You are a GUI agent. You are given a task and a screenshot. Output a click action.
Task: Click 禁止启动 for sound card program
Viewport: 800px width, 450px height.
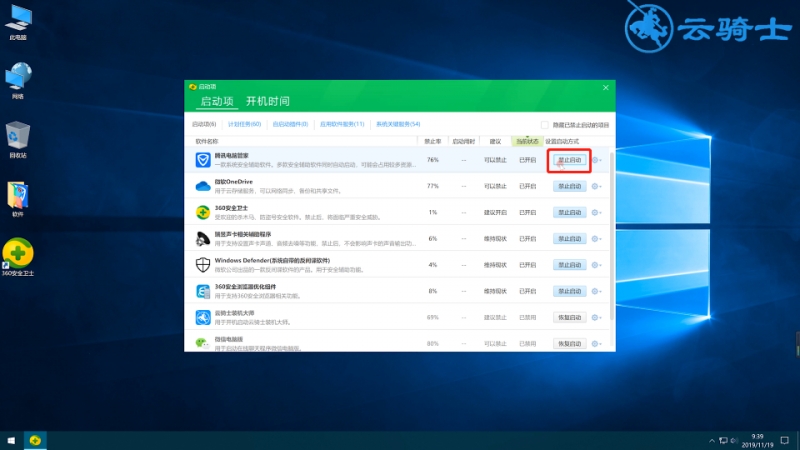click(569, 239)
